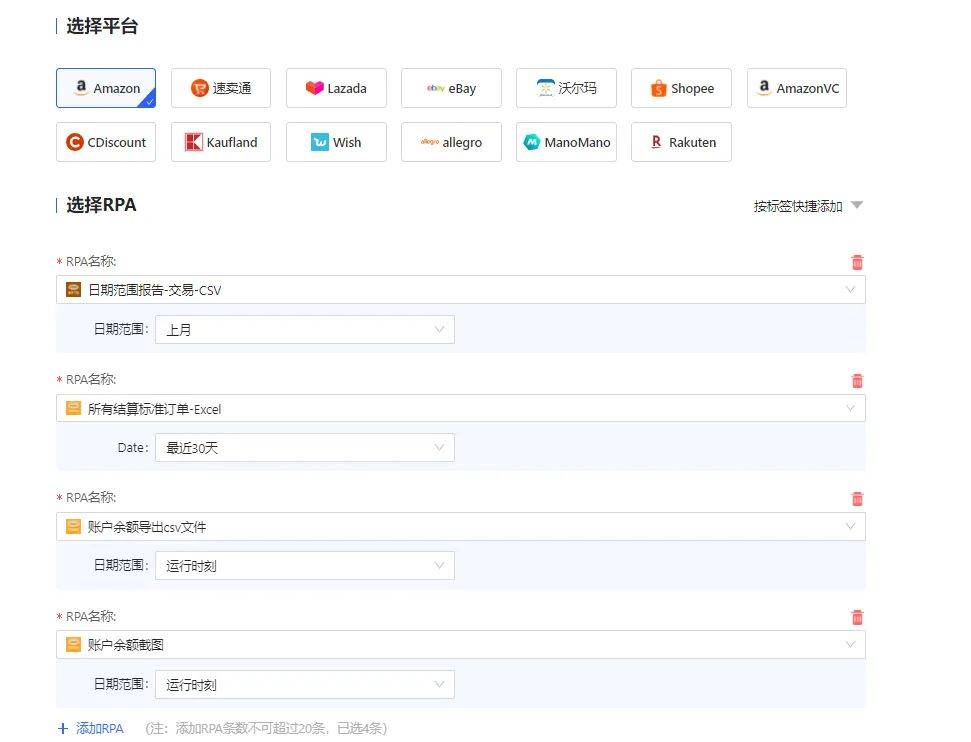Click the 选择RPA heading
The image size is (971, 742).
pos(101,205)
